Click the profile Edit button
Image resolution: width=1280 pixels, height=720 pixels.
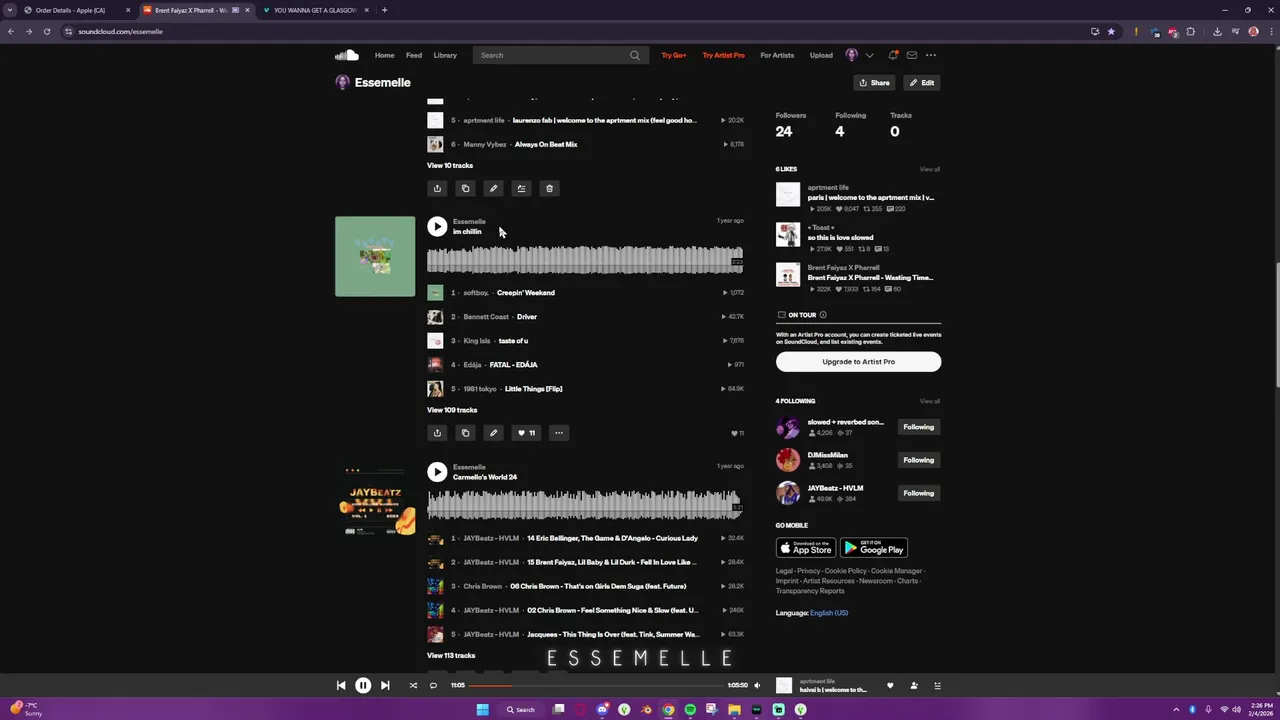[x=922, y=83]
